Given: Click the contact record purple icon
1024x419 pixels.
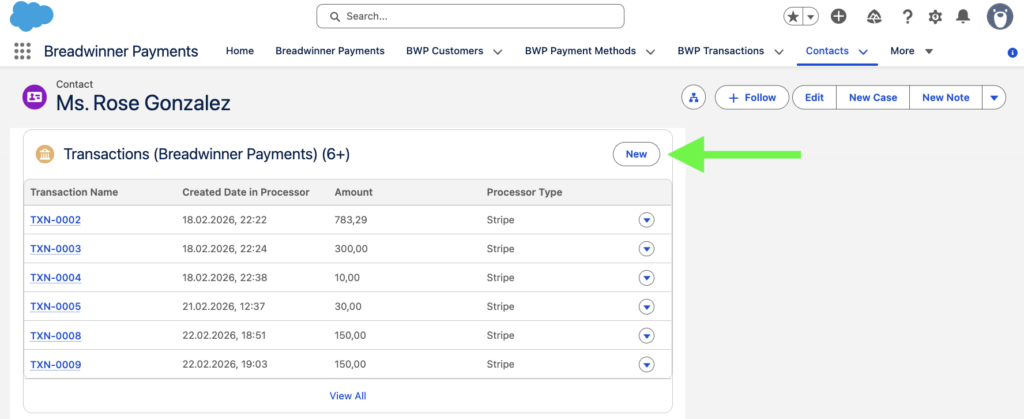Looking at the screenshot, I should 35,97.
